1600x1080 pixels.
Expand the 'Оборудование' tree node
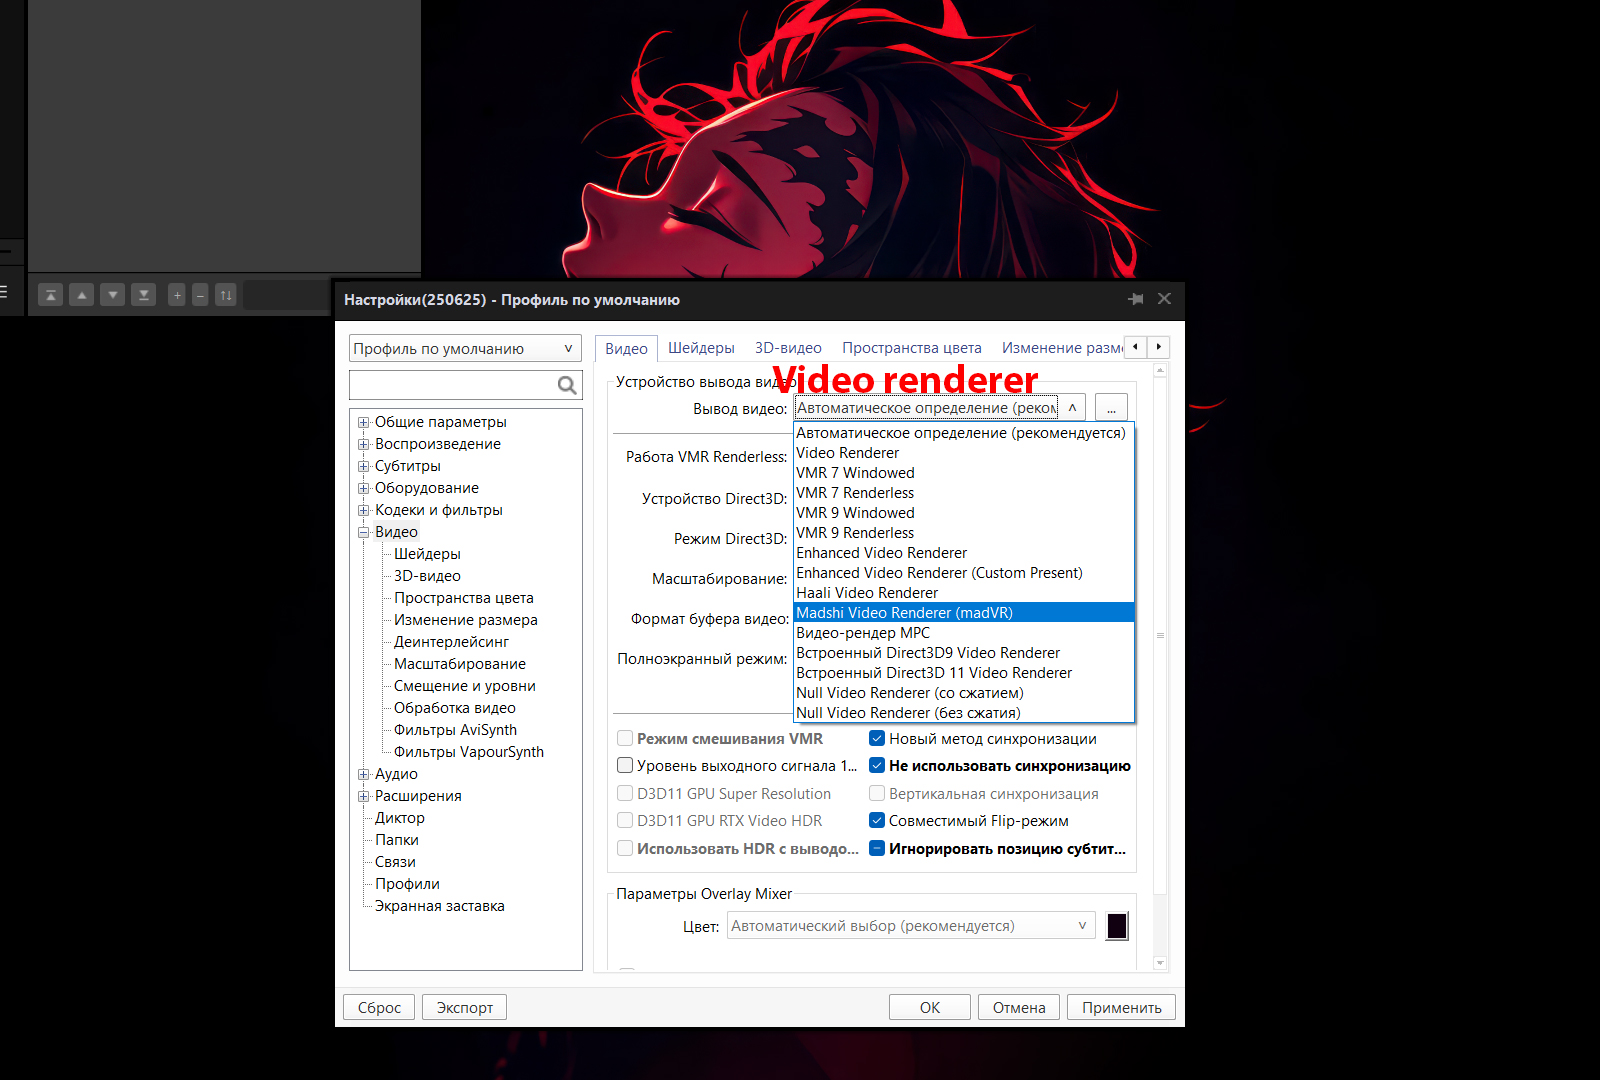click(x=364, y=488)
